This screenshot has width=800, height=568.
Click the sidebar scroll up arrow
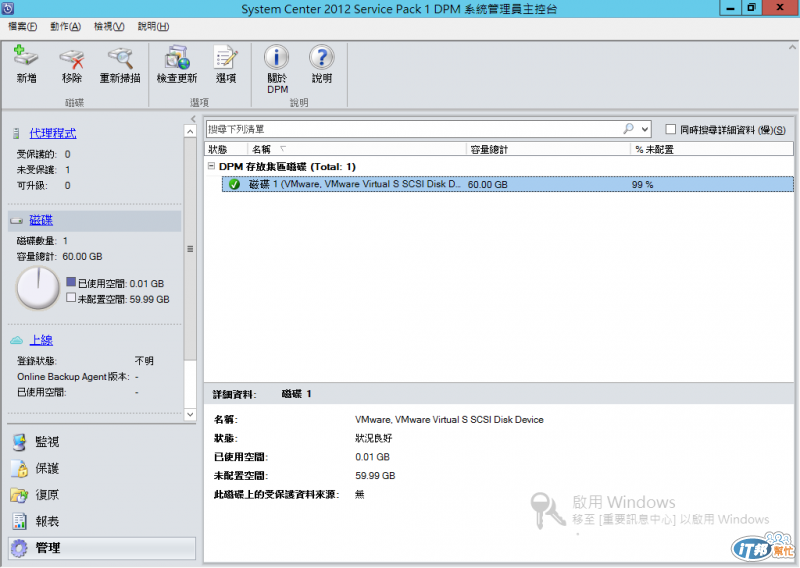(190, 132)
